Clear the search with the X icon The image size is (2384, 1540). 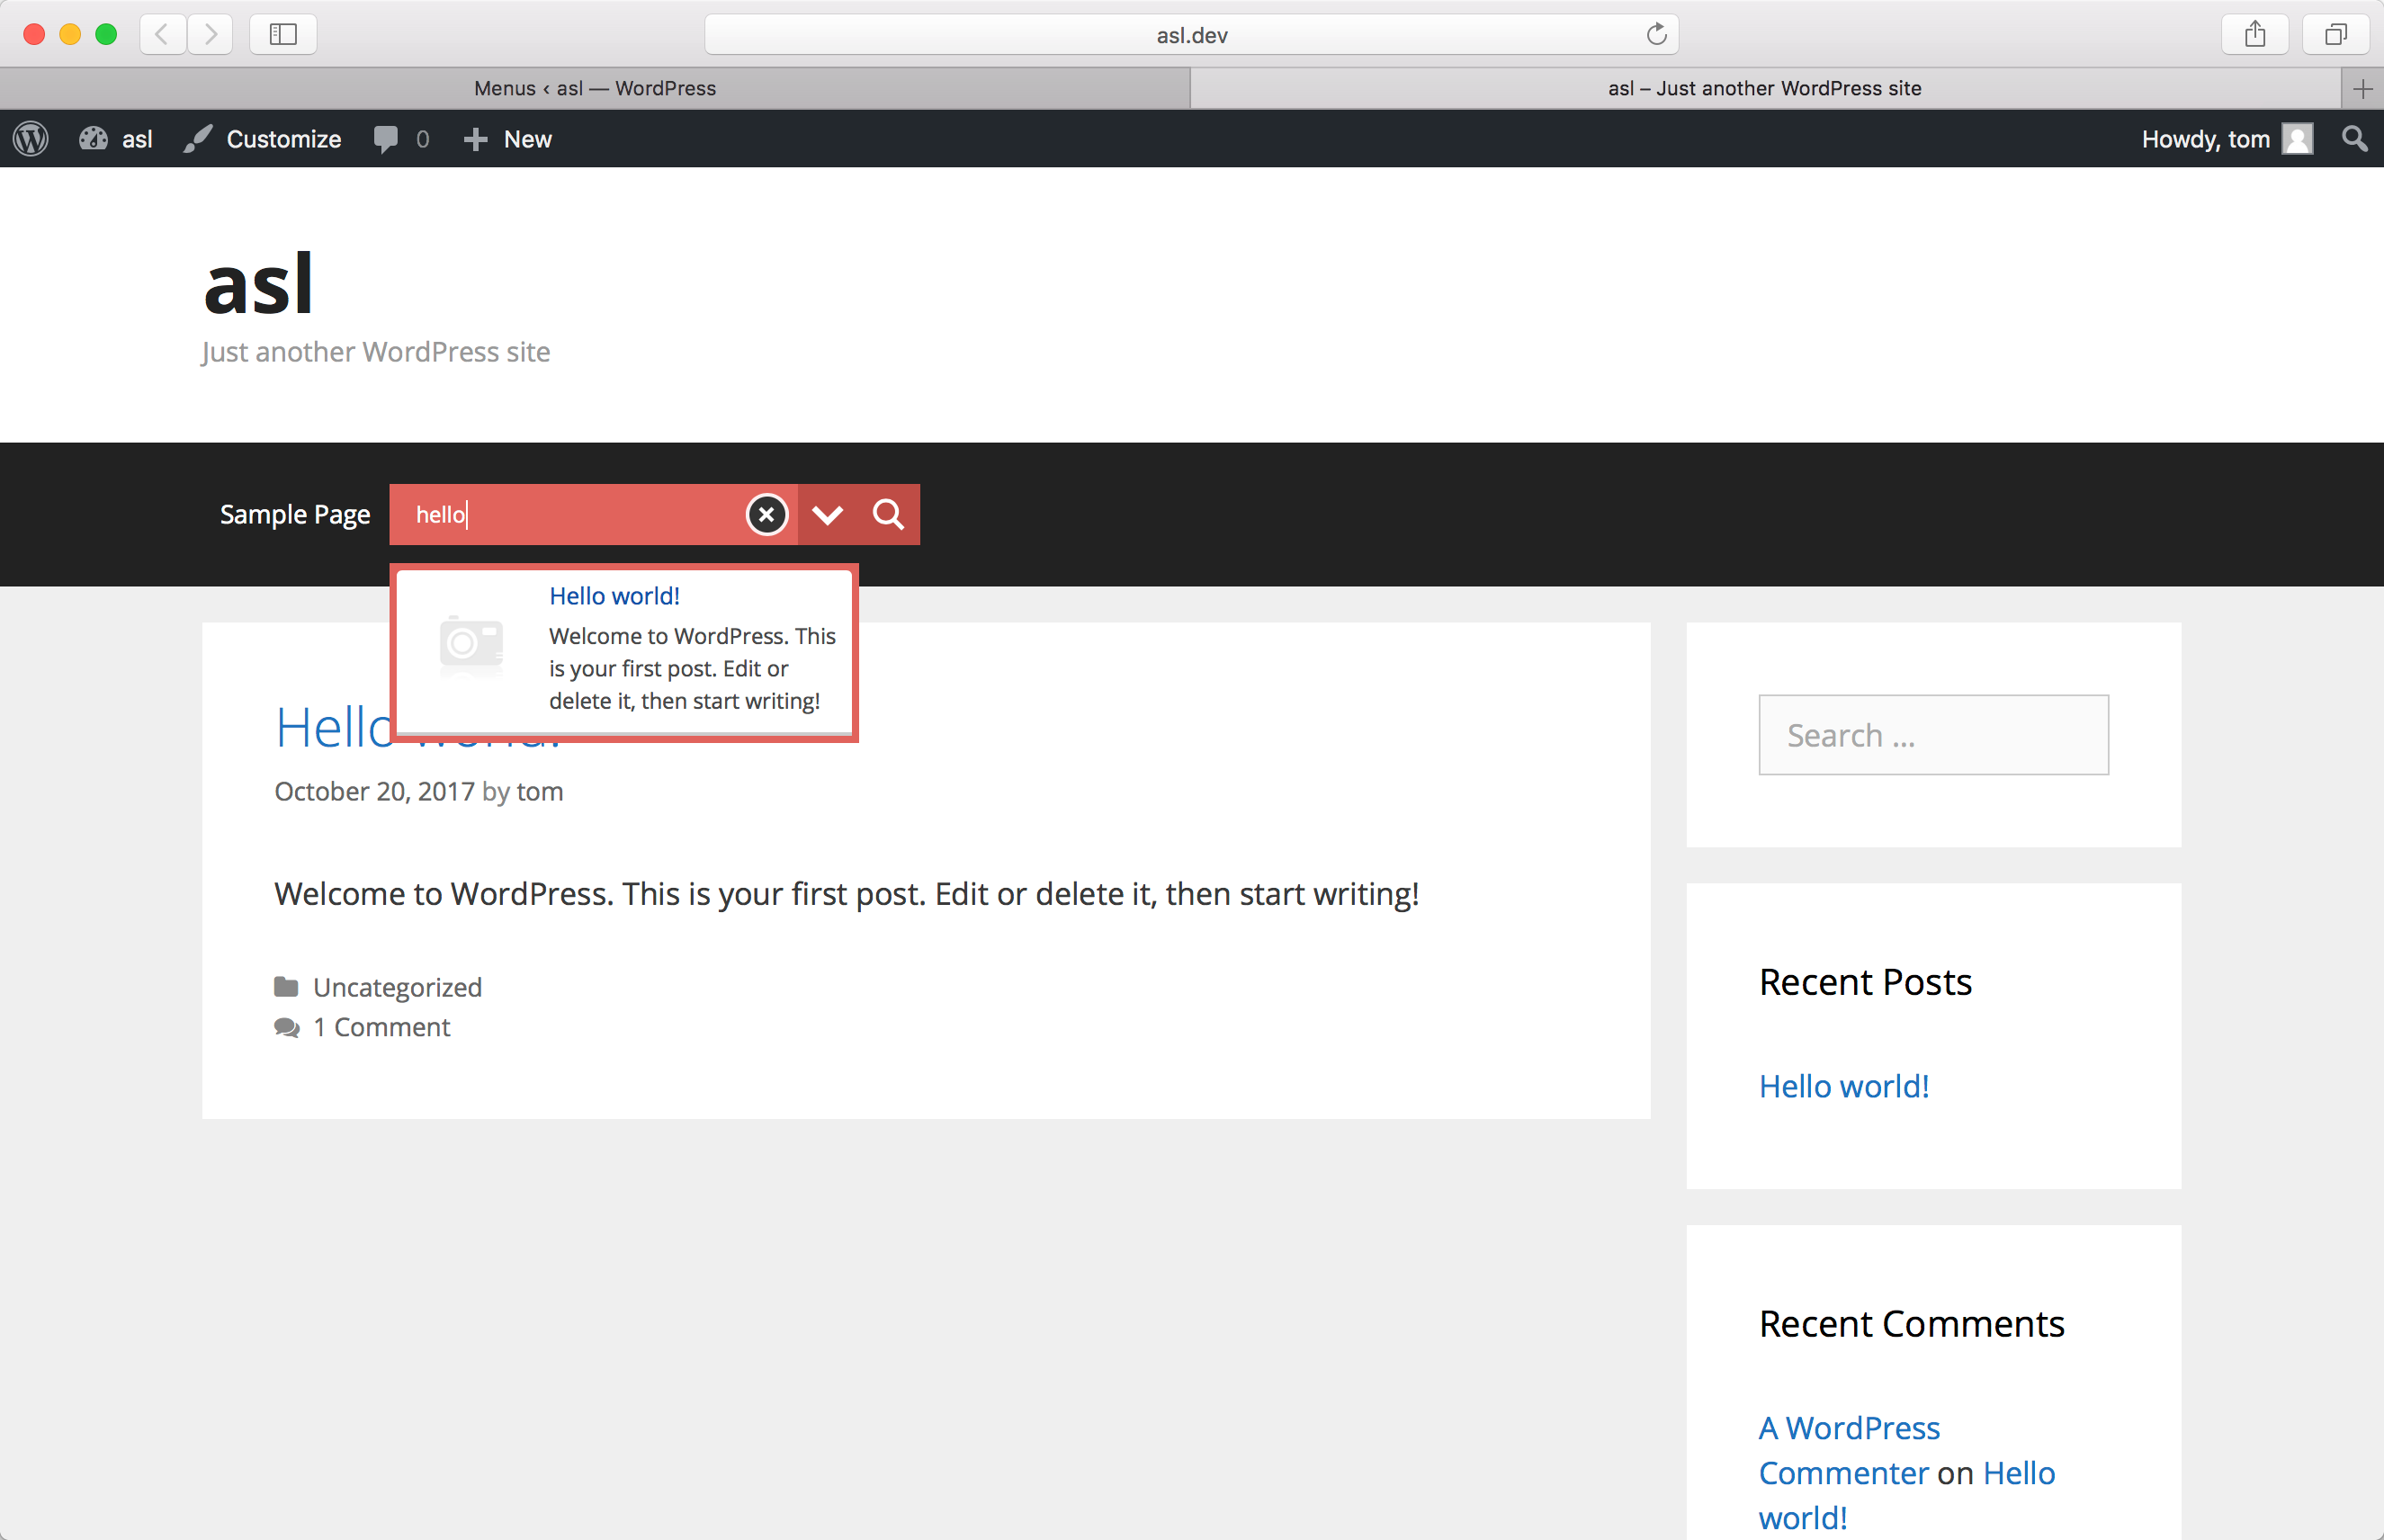click(767, 515)
